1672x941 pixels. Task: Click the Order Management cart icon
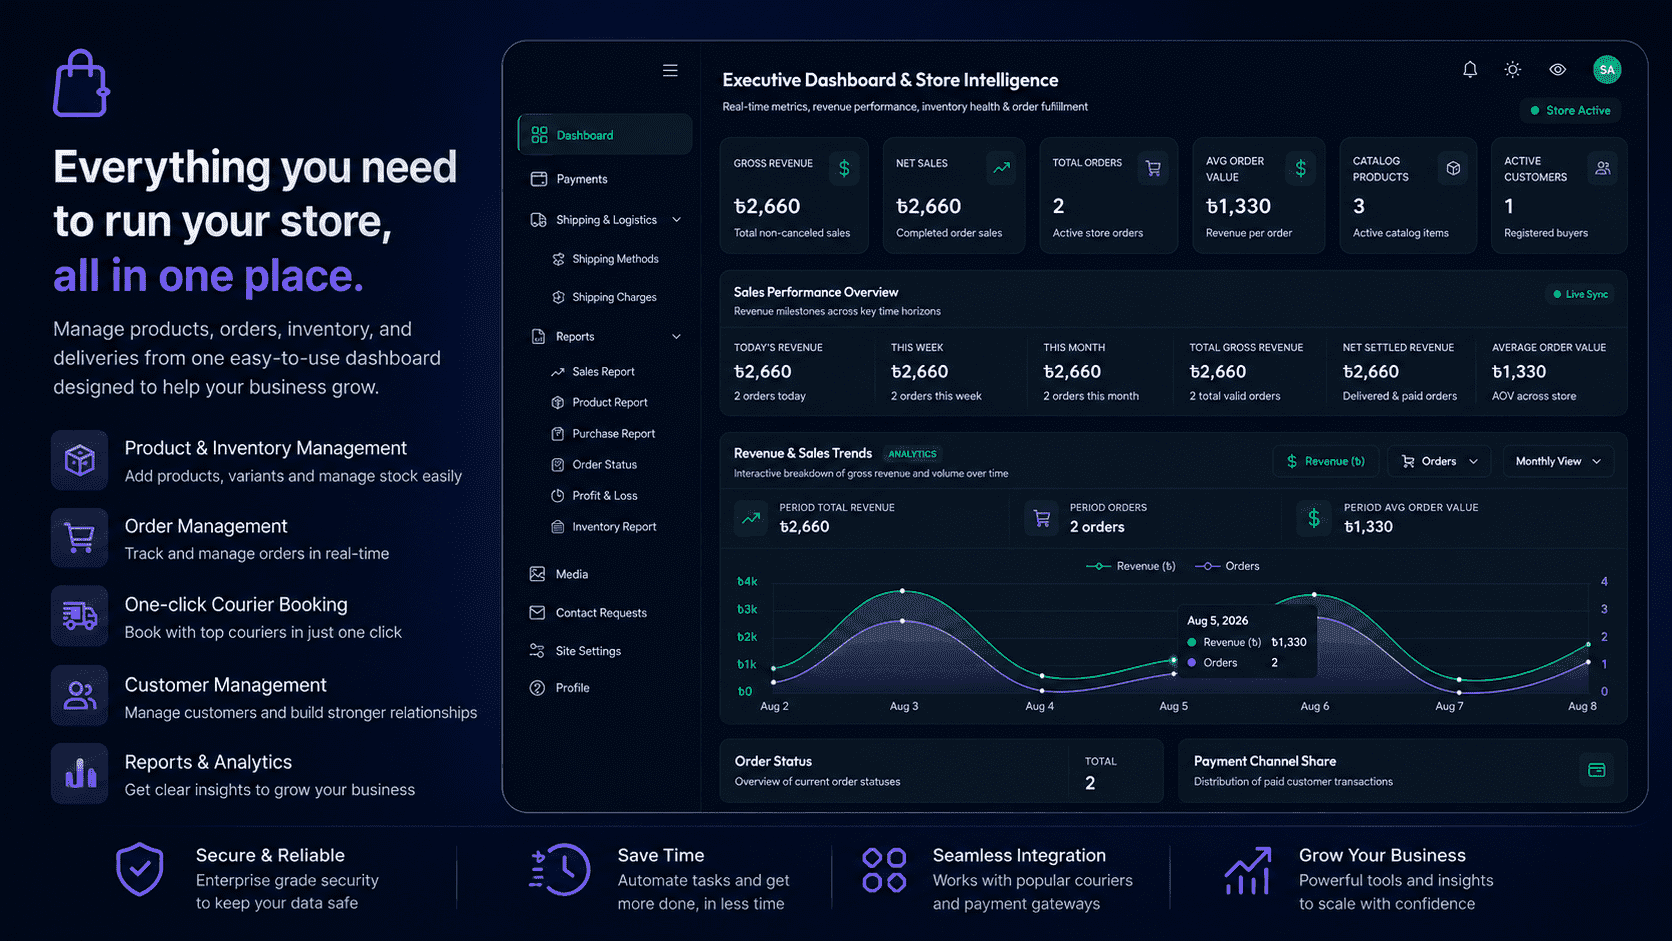80,538
